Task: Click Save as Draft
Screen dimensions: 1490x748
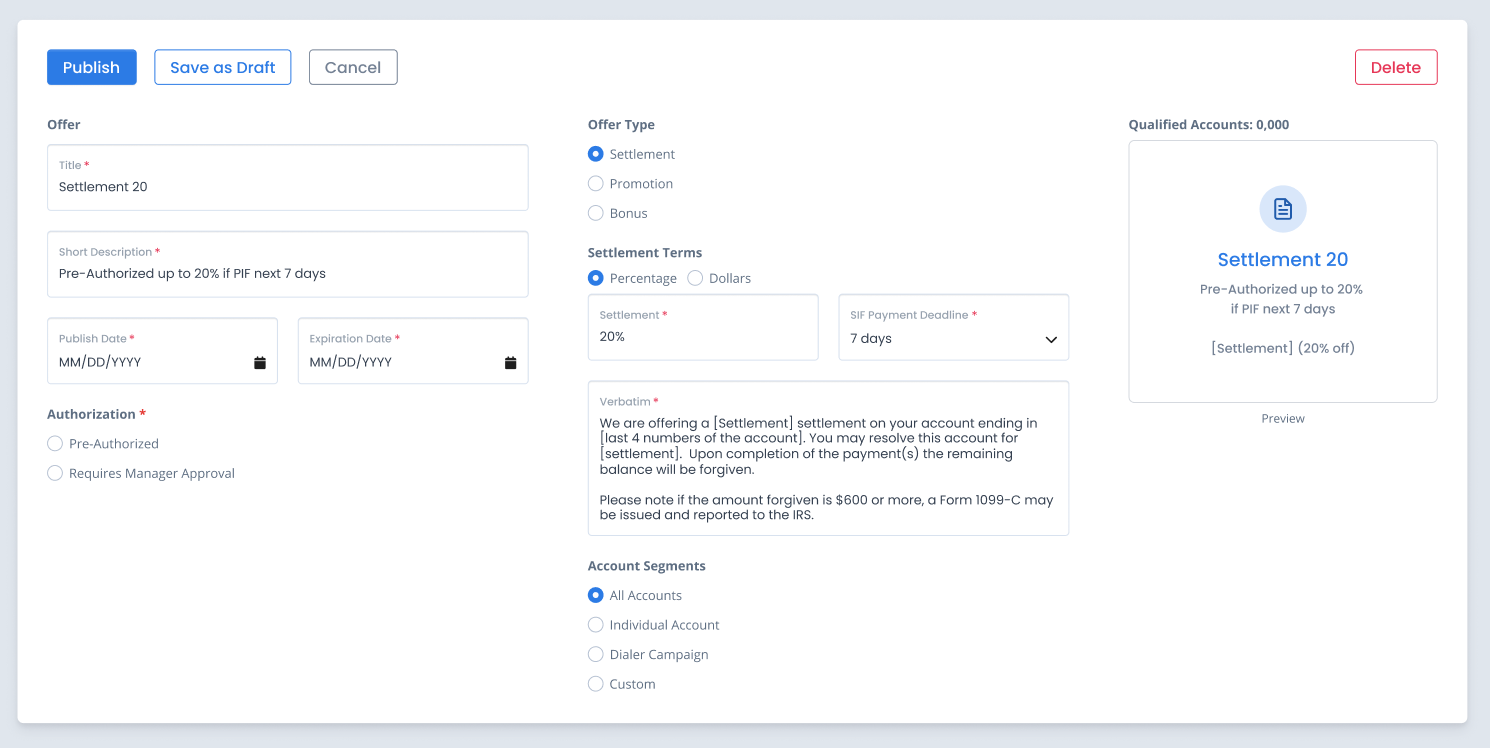Action: click(x=222, y=68)
